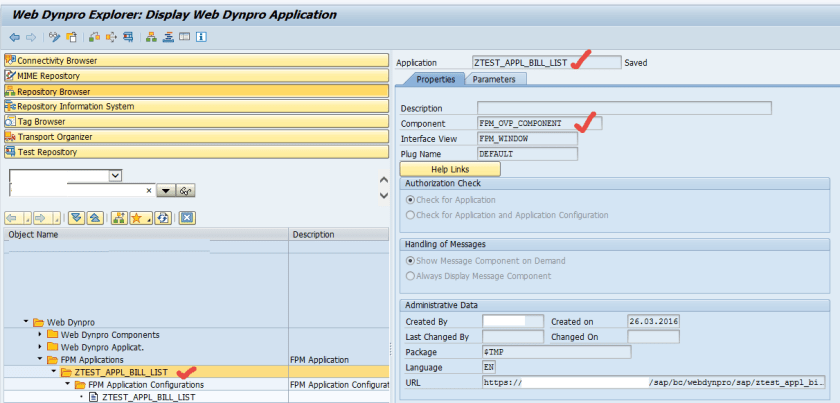
Task: Select Always Display Message Component option
Action: point(408,276)
